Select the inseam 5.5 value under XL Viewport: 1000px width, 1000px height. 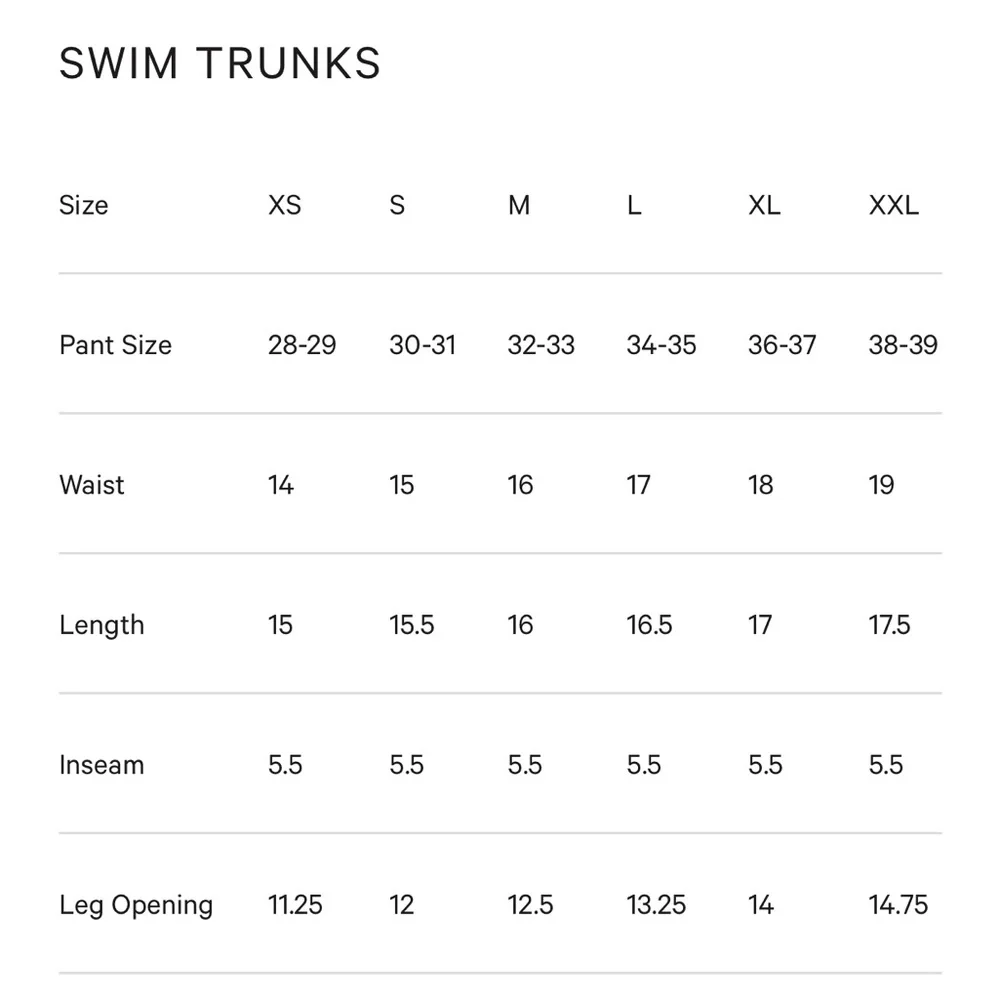765,765
